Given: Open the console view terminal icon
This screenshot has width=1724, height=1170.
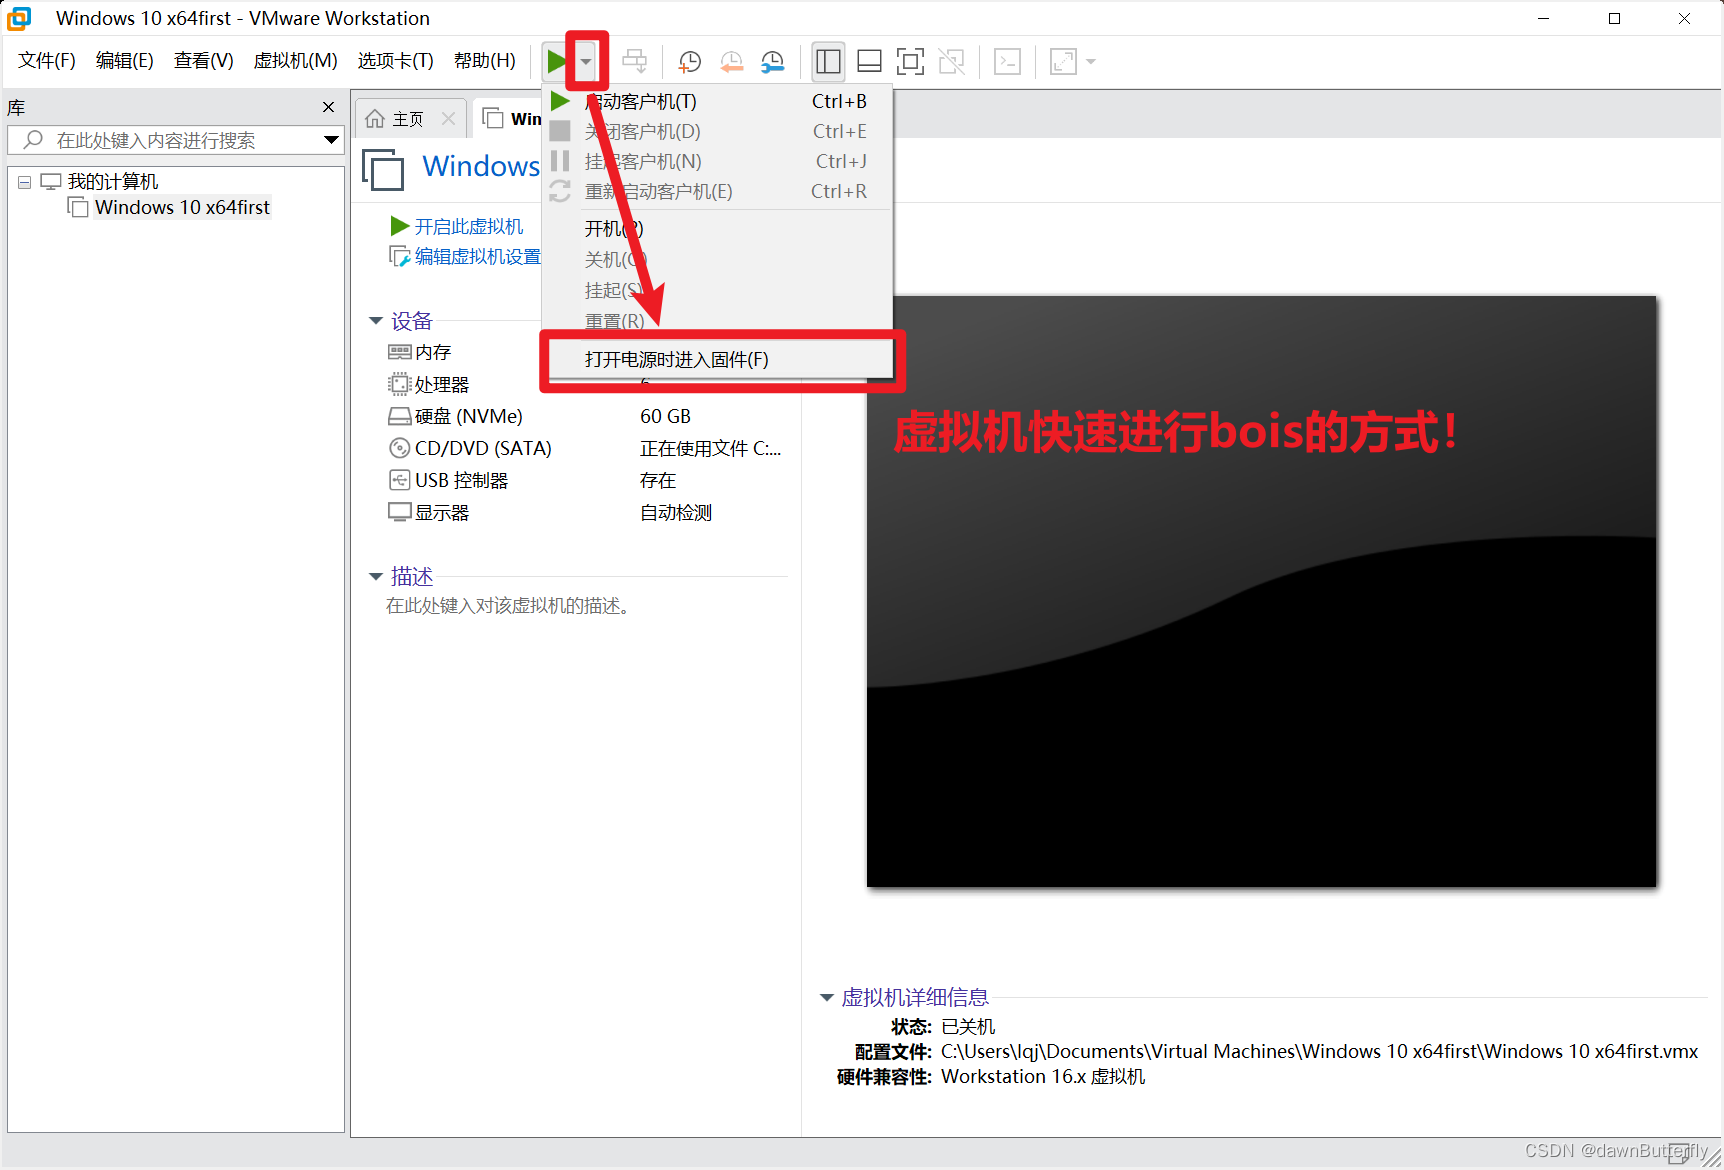Looking at the screenshot, I should (1007, 62).
